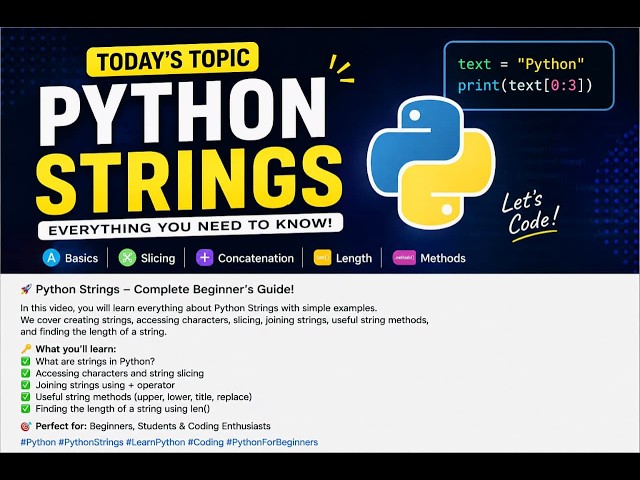Click 'Finding the length of a string using len()' line
The image size is (640, 480).
click(x=122, y=409)
